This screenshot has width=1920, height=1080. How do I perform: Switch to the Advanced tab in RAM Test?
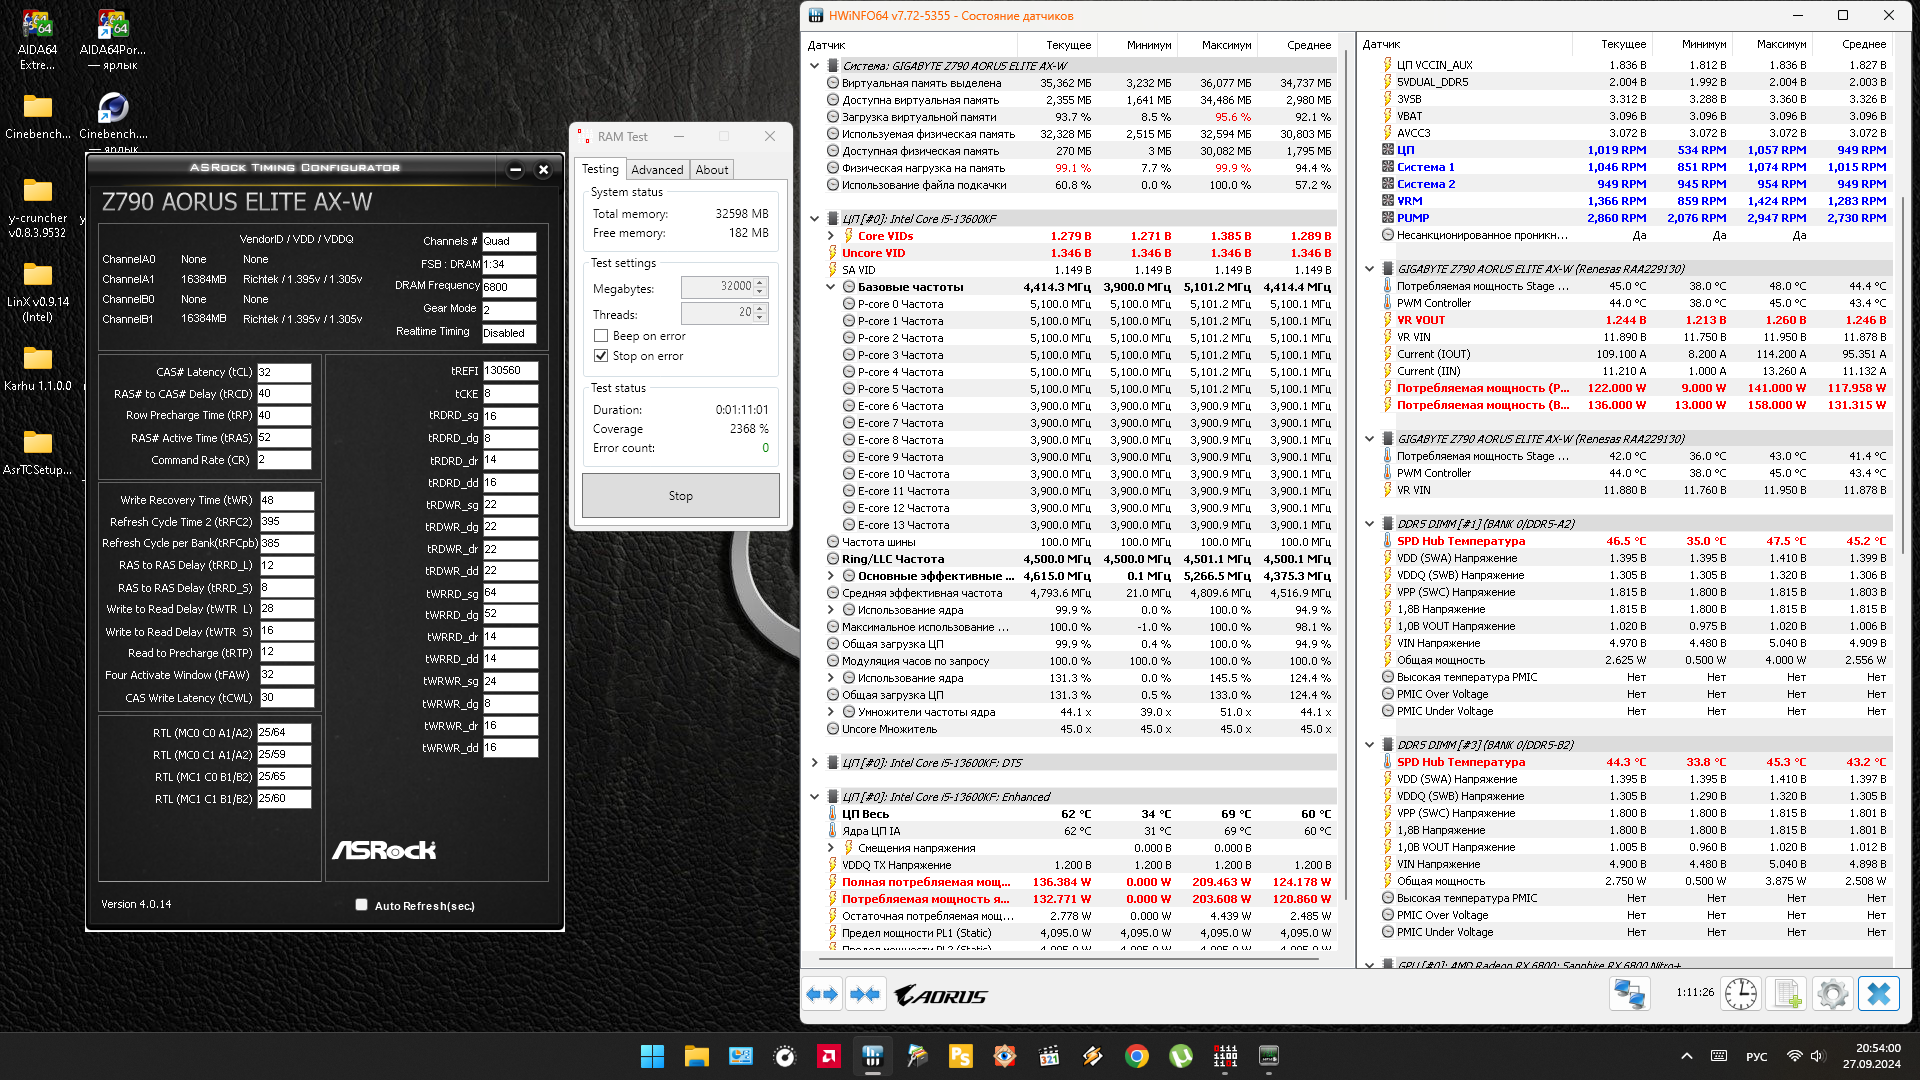point(657,170)
